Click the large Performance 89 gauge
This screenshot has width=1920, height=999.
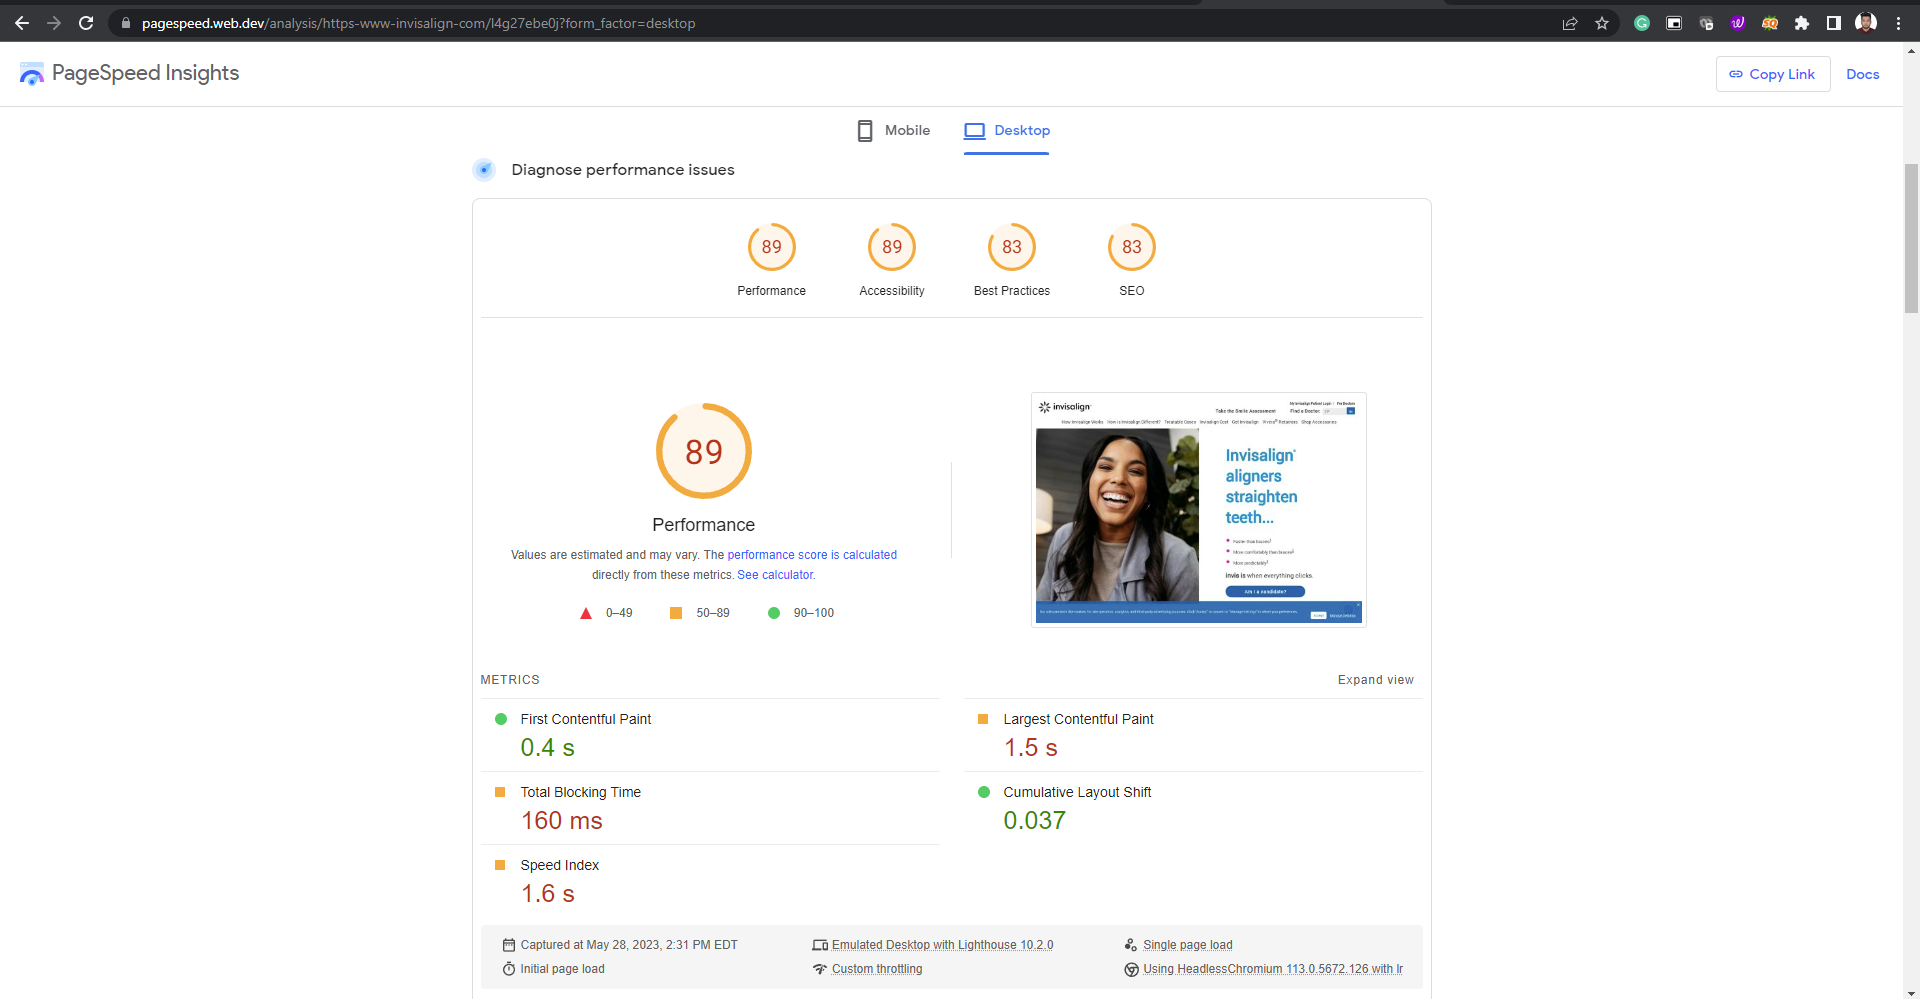click(x=704, y=451)
